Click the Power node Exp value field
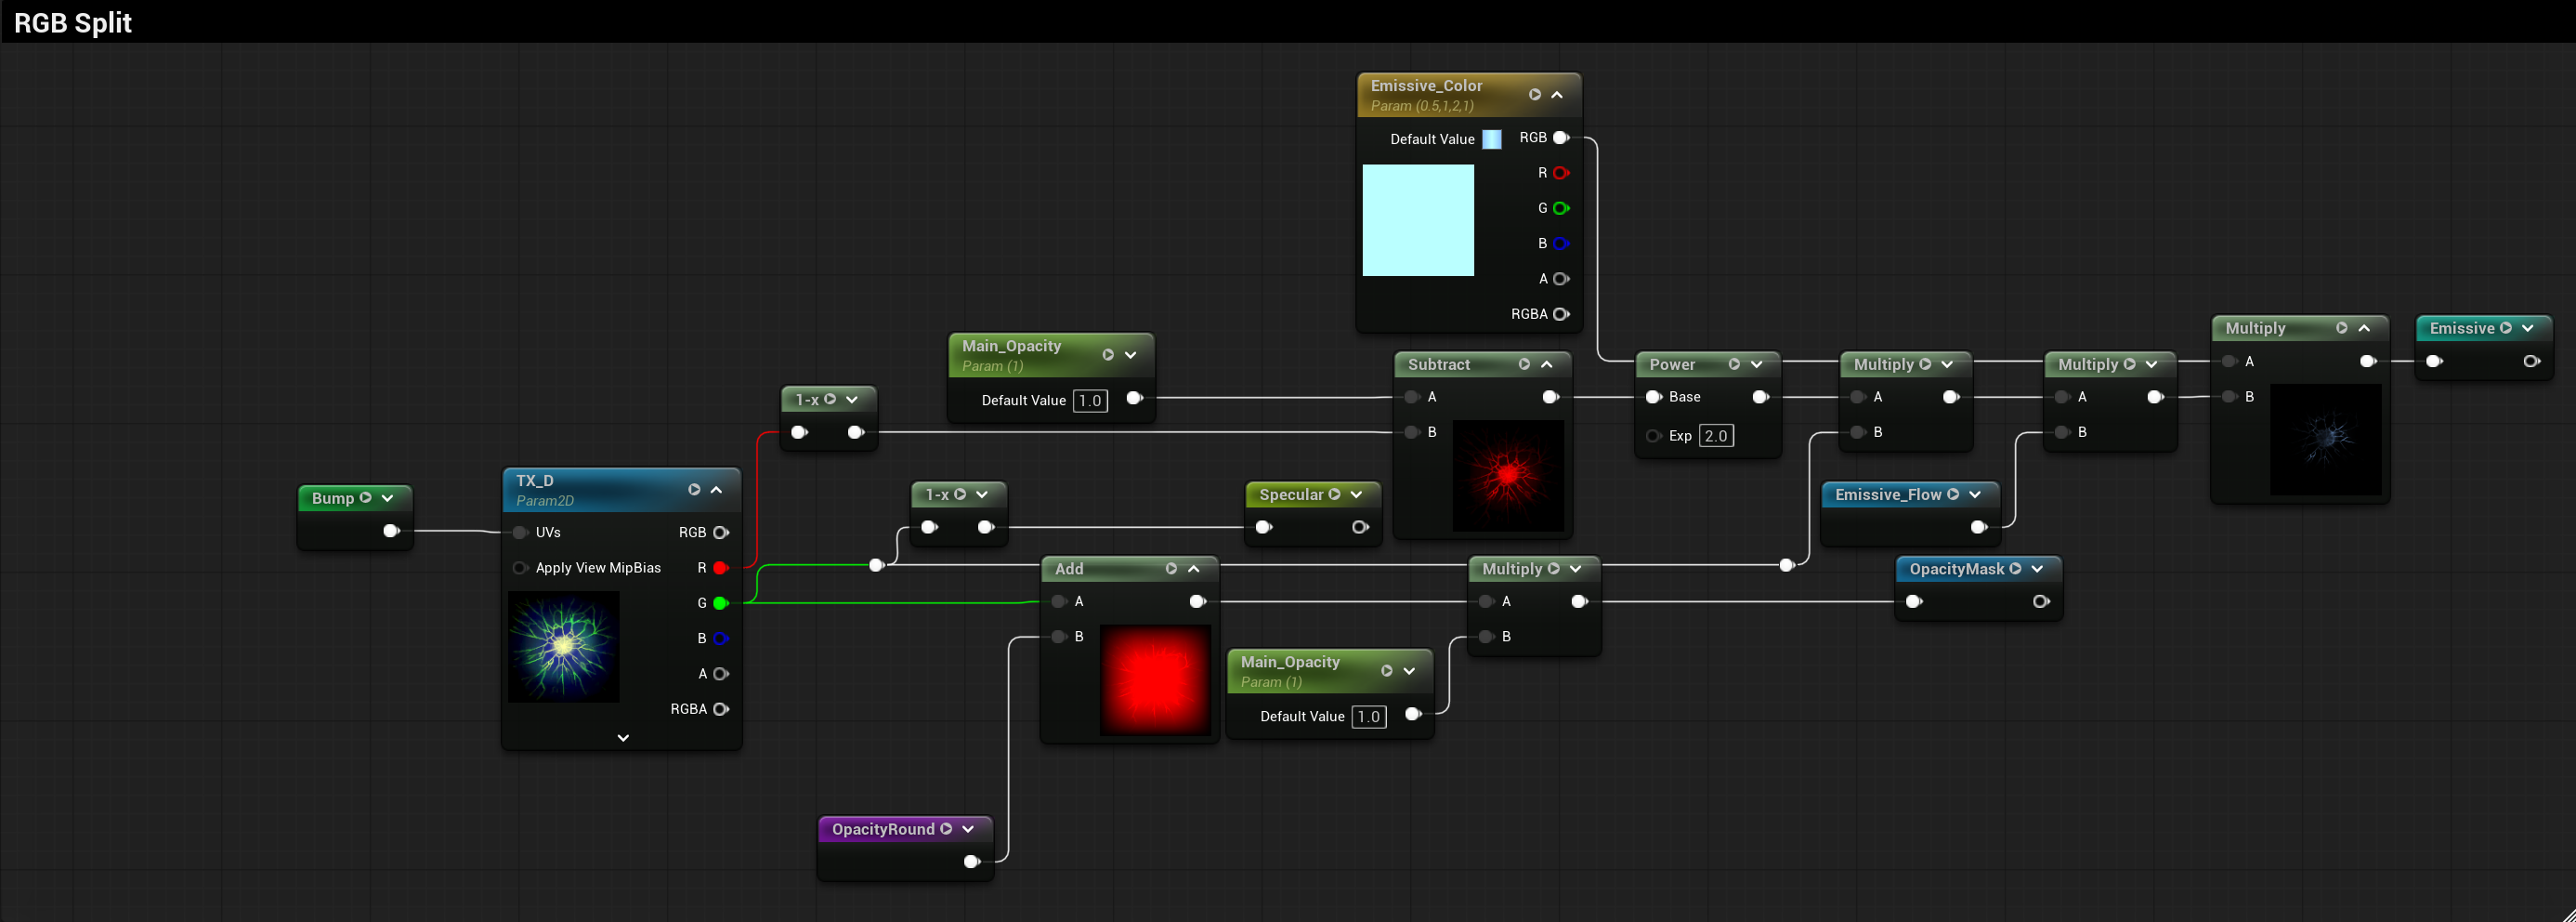The image size is (2576, 922). pyautogui.click(x=1716, y=436)
